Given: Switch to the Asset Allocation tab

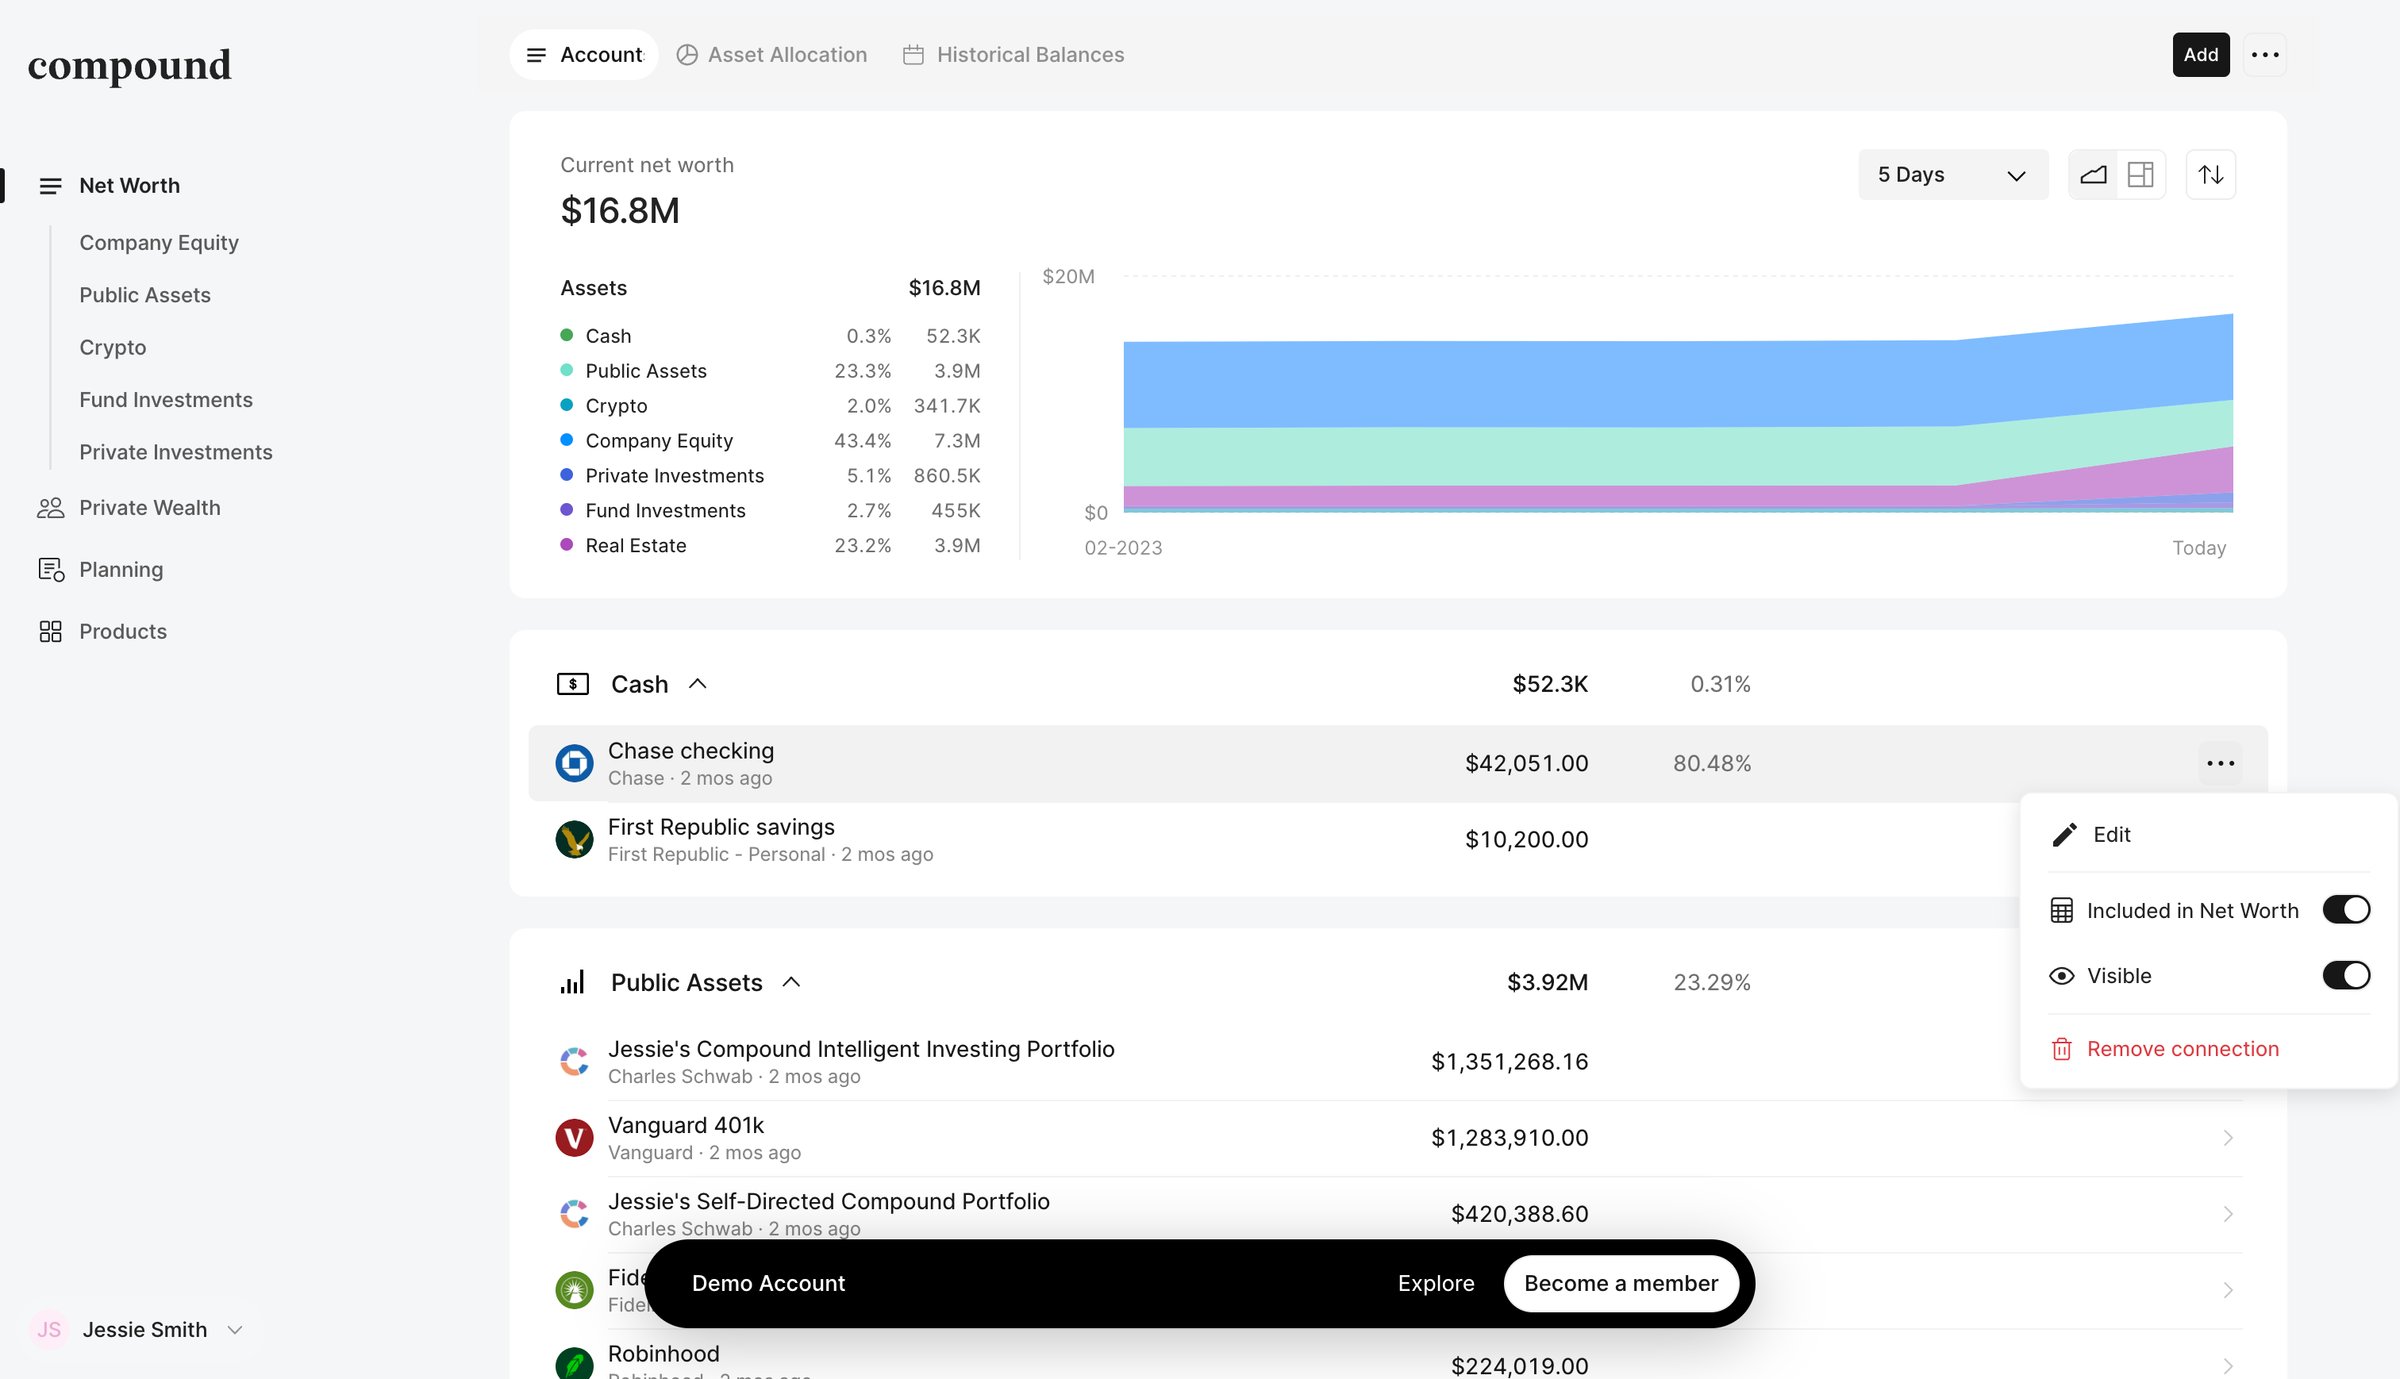Looking at the screenshot, I should pos(772,55).
